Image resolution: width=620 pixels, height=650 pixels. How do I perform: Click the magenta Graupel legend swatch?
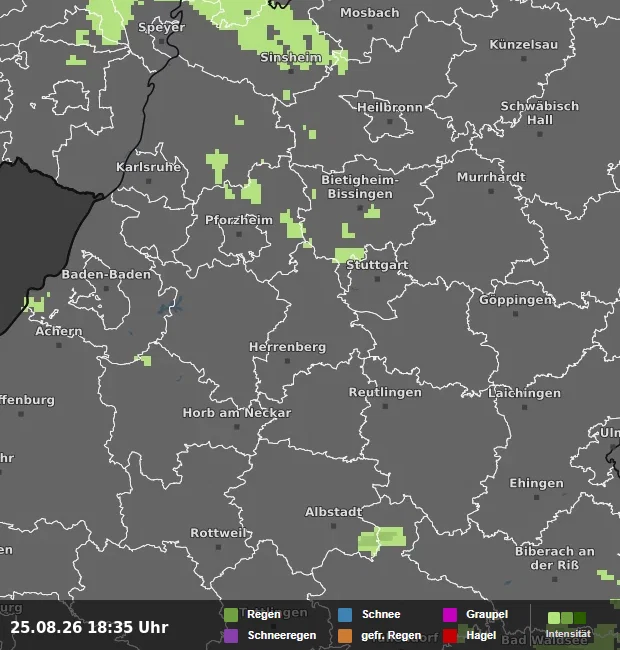pos(450,615)
